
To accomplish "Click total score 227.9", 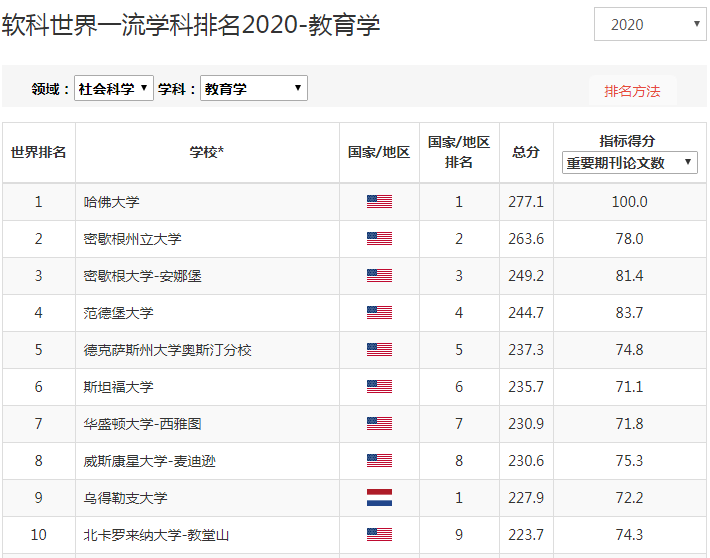I will coord(526,497).
